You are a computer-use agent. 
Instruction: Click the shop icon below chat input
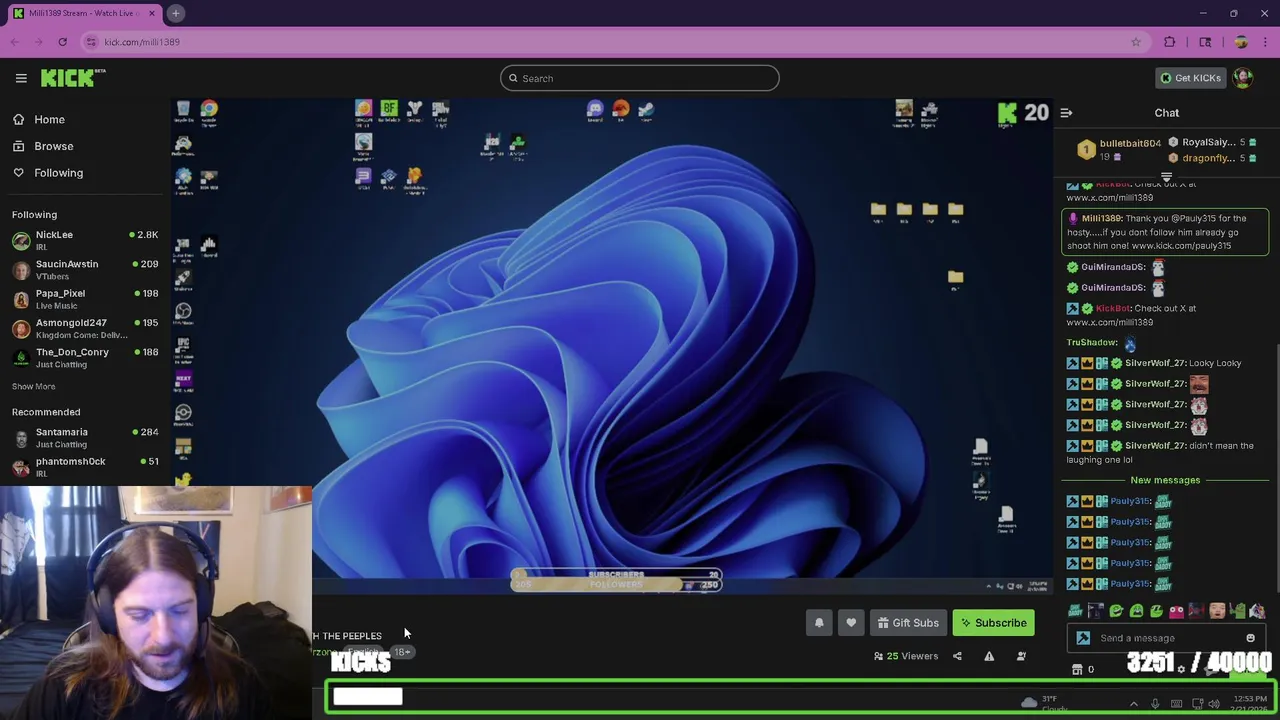tap(1077, 669)
